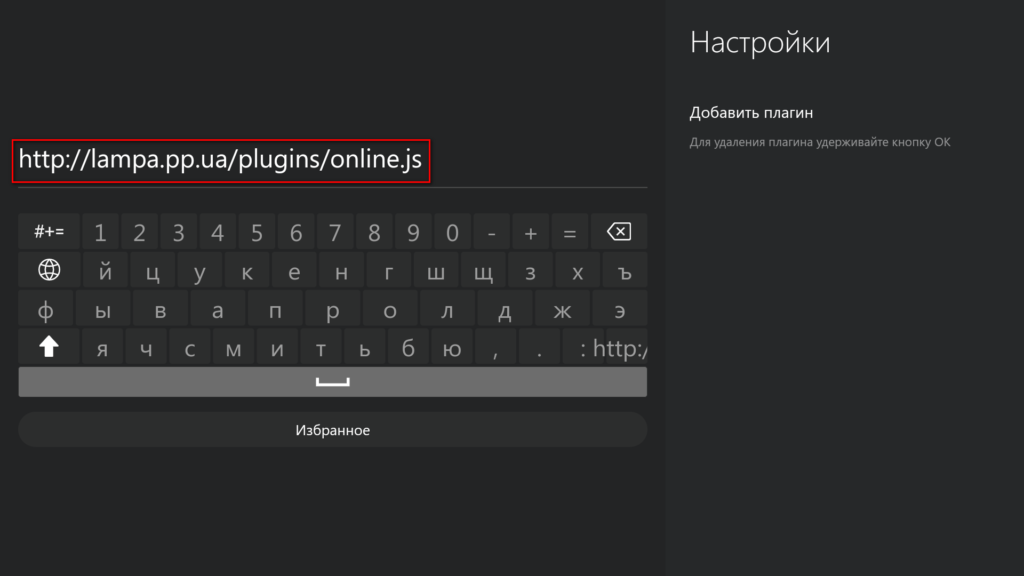Tap the plus sign key
1024x576 pixels.
[x=530, y=233]
